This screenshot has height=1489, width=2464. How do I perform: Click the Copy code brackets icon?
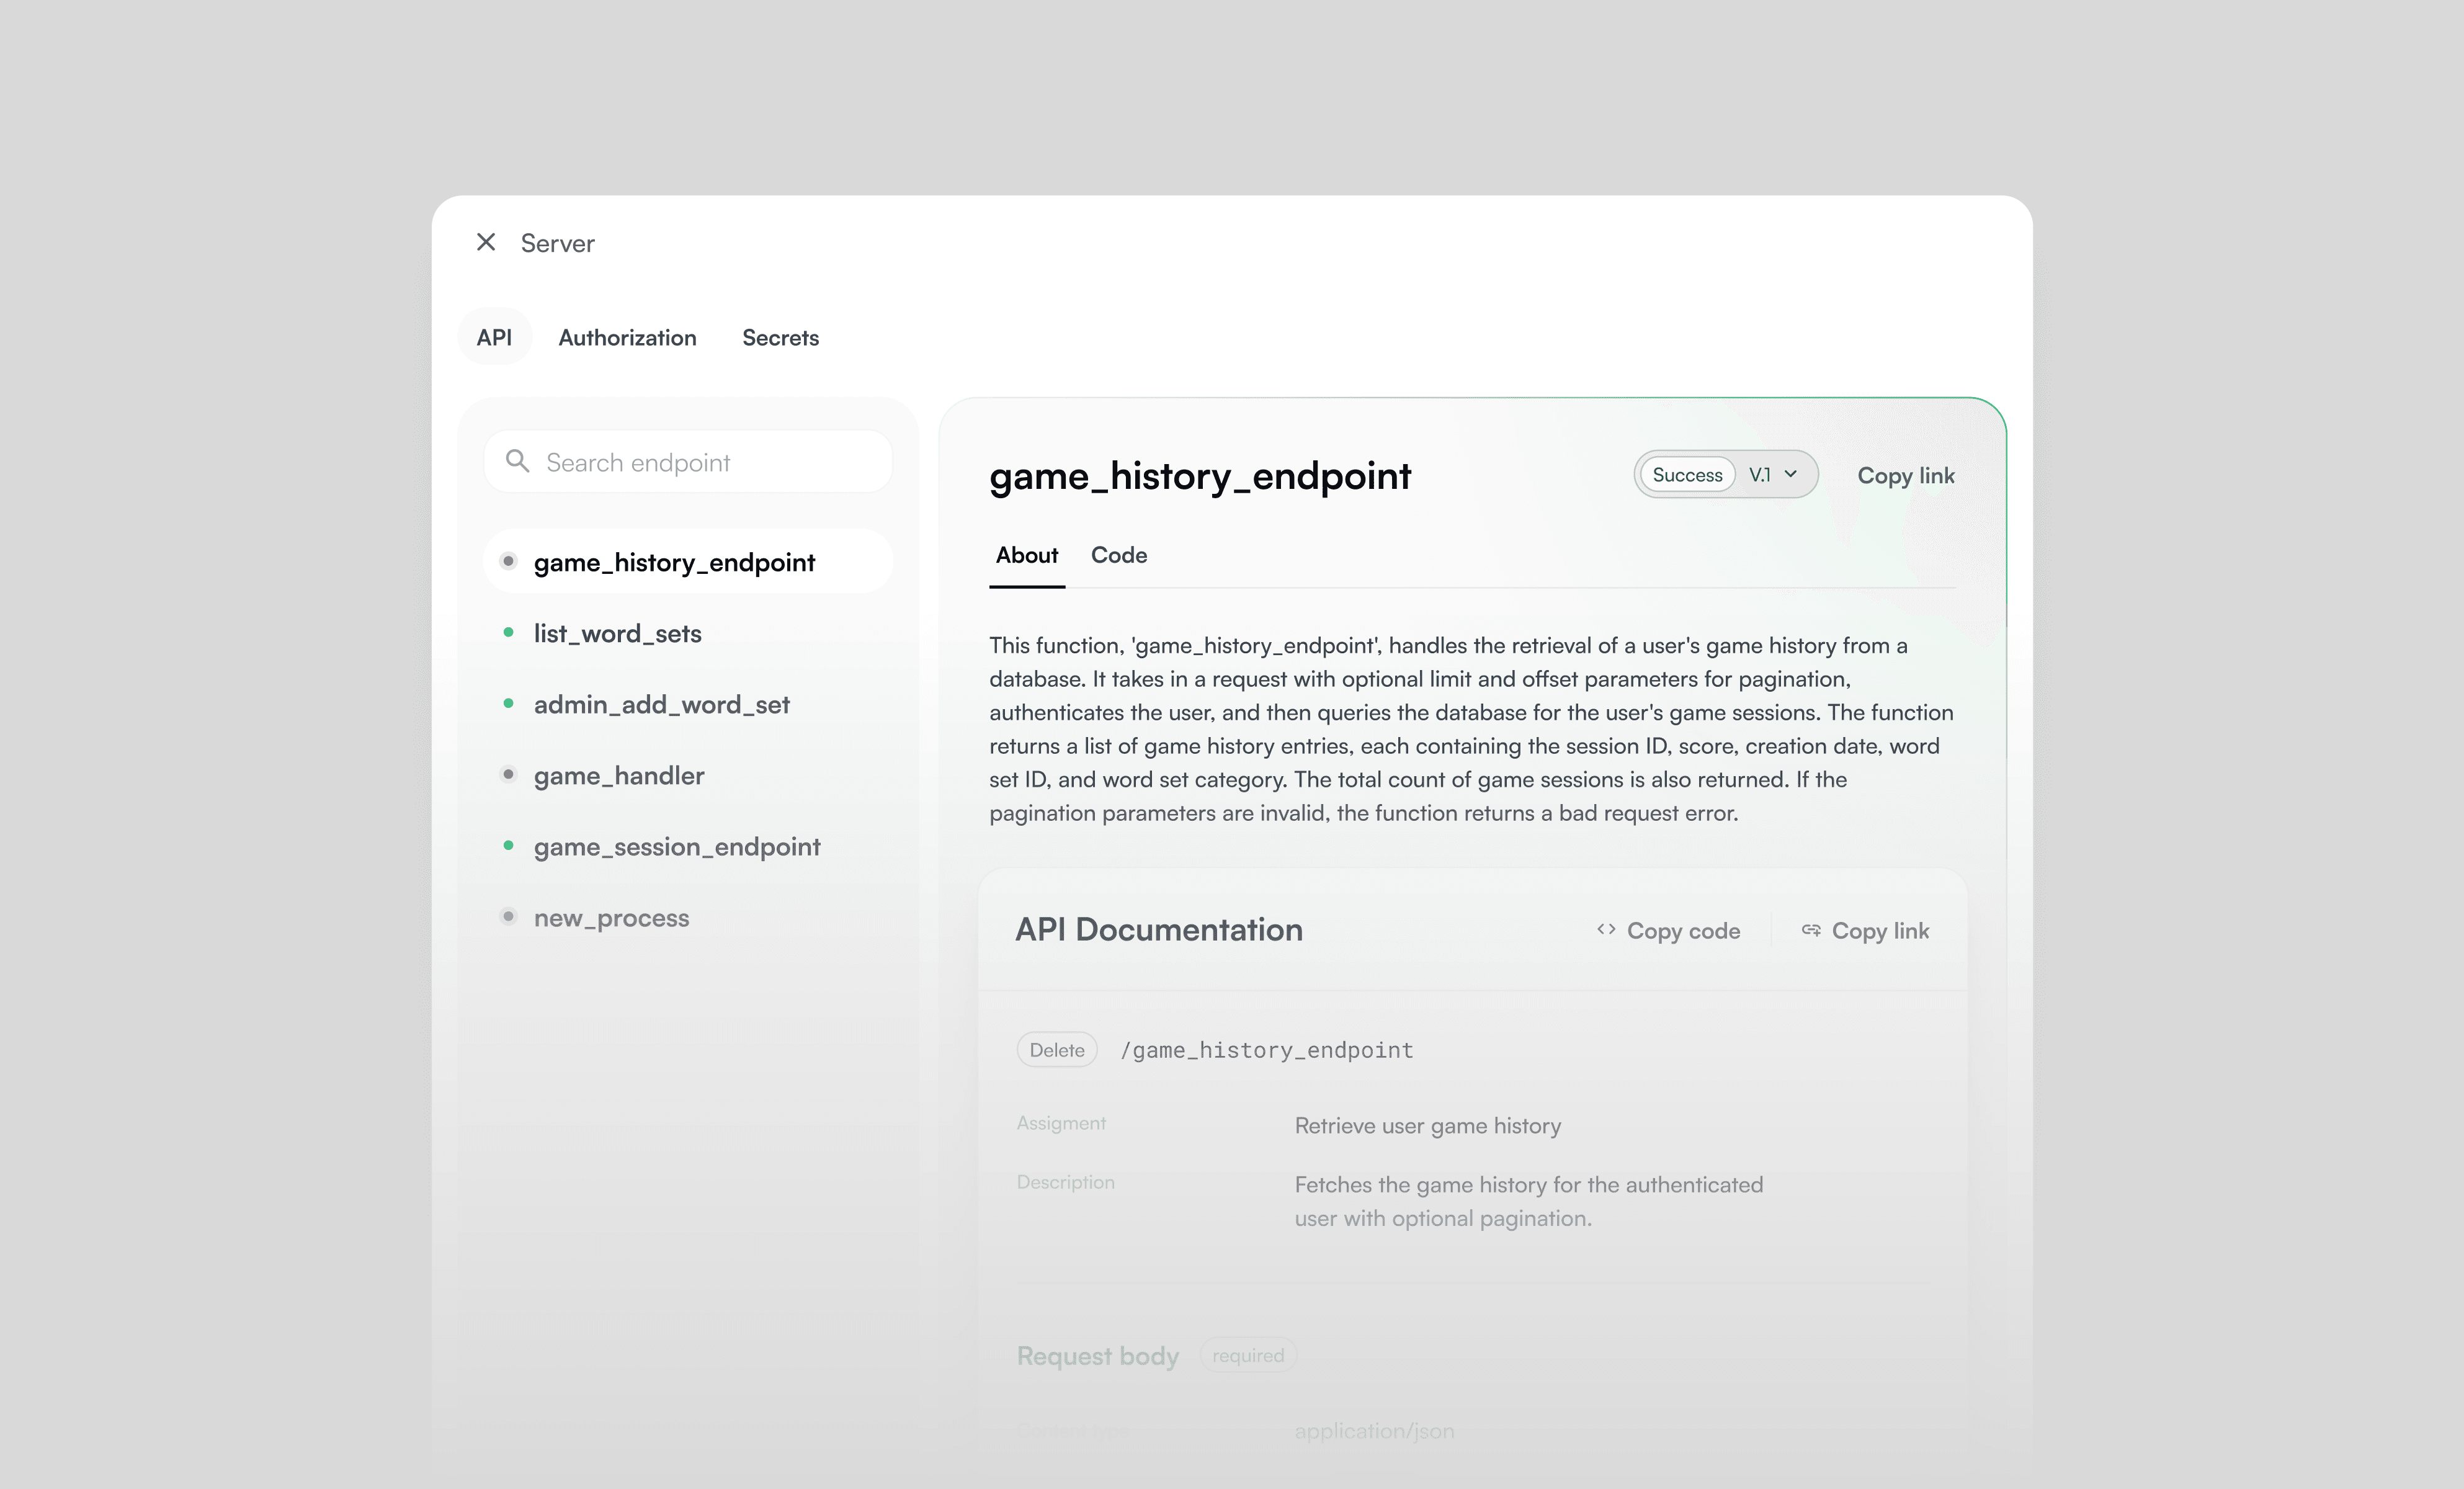point(1606,929)
